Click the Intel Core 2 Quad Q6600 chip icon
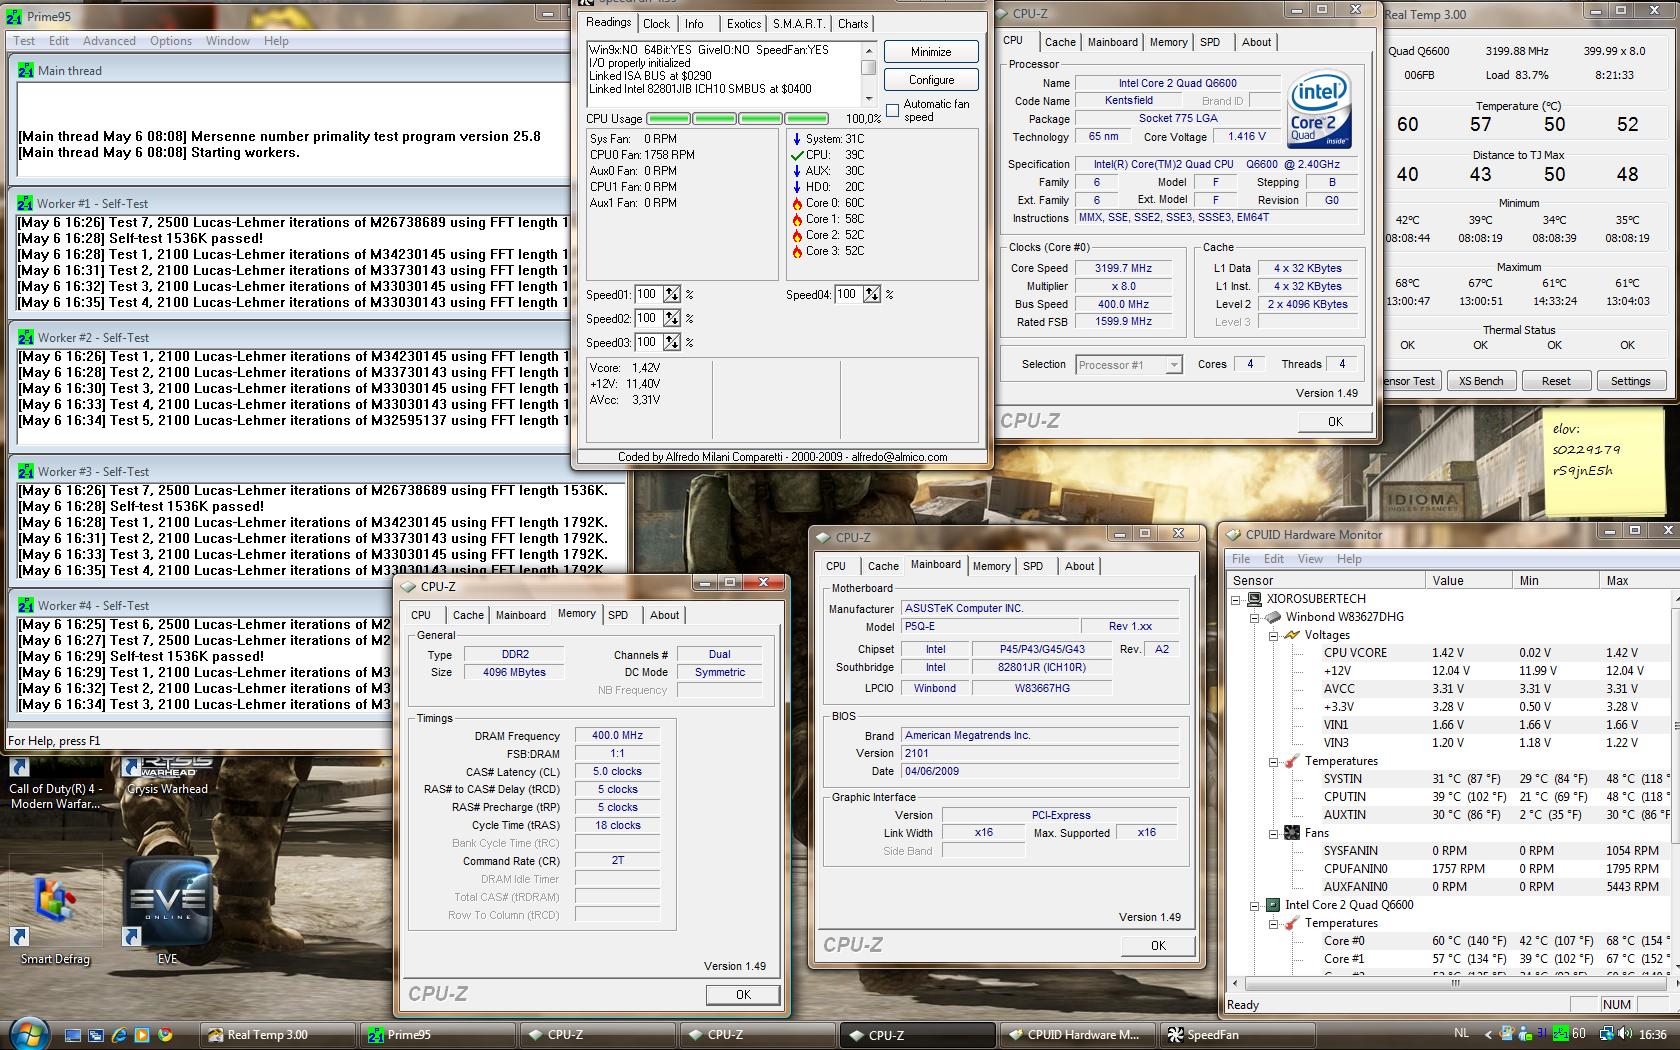The height and width of the screenshot is (1050, 1680). tap(1273, 905)
